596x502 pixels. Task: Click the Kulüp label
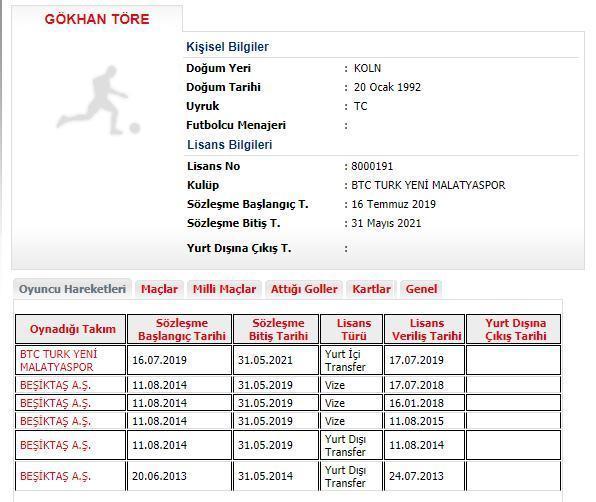pos(203,185)
